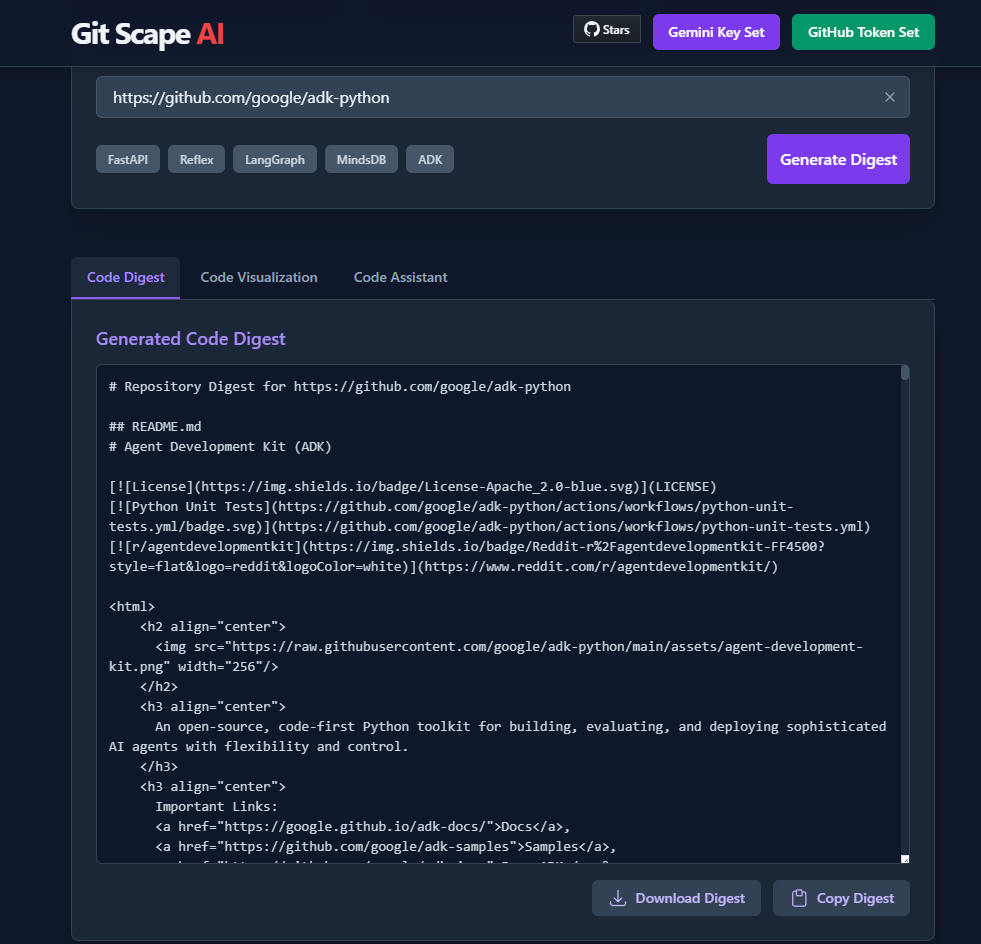Image resolution: width=981 pixels, height=944 pixels.
Task: Switch to the Code Visualization tab
Action: [x=258, y=277]
